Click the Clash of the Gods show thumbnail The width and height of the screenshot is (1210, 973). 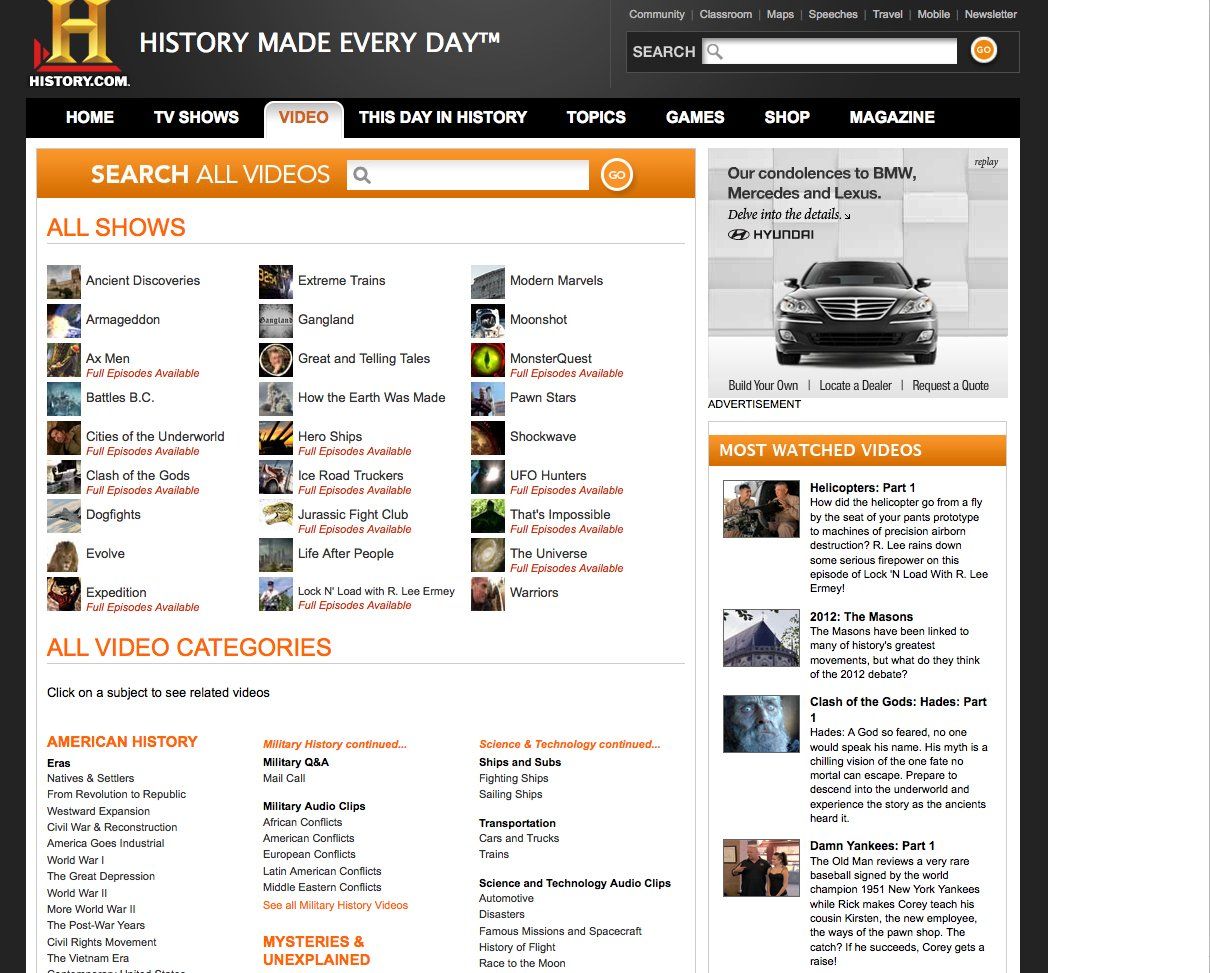point(64,477)
